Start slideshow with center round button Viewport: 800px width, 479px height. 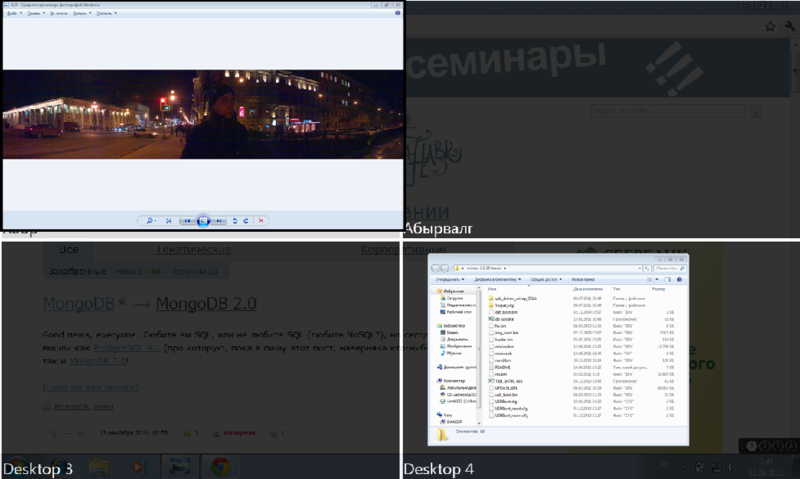(x=203, y=220)
